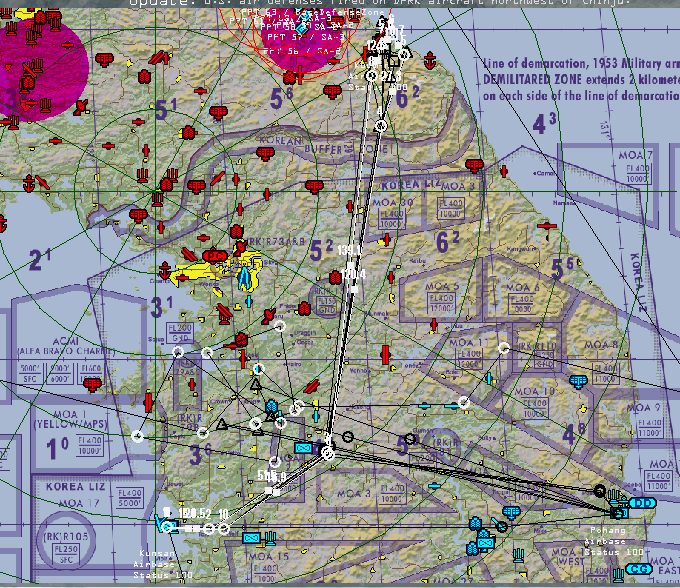This screenshot has width=680, height=588.
Task: Click the MOA 11 airspace label
Action: [469, 343]
